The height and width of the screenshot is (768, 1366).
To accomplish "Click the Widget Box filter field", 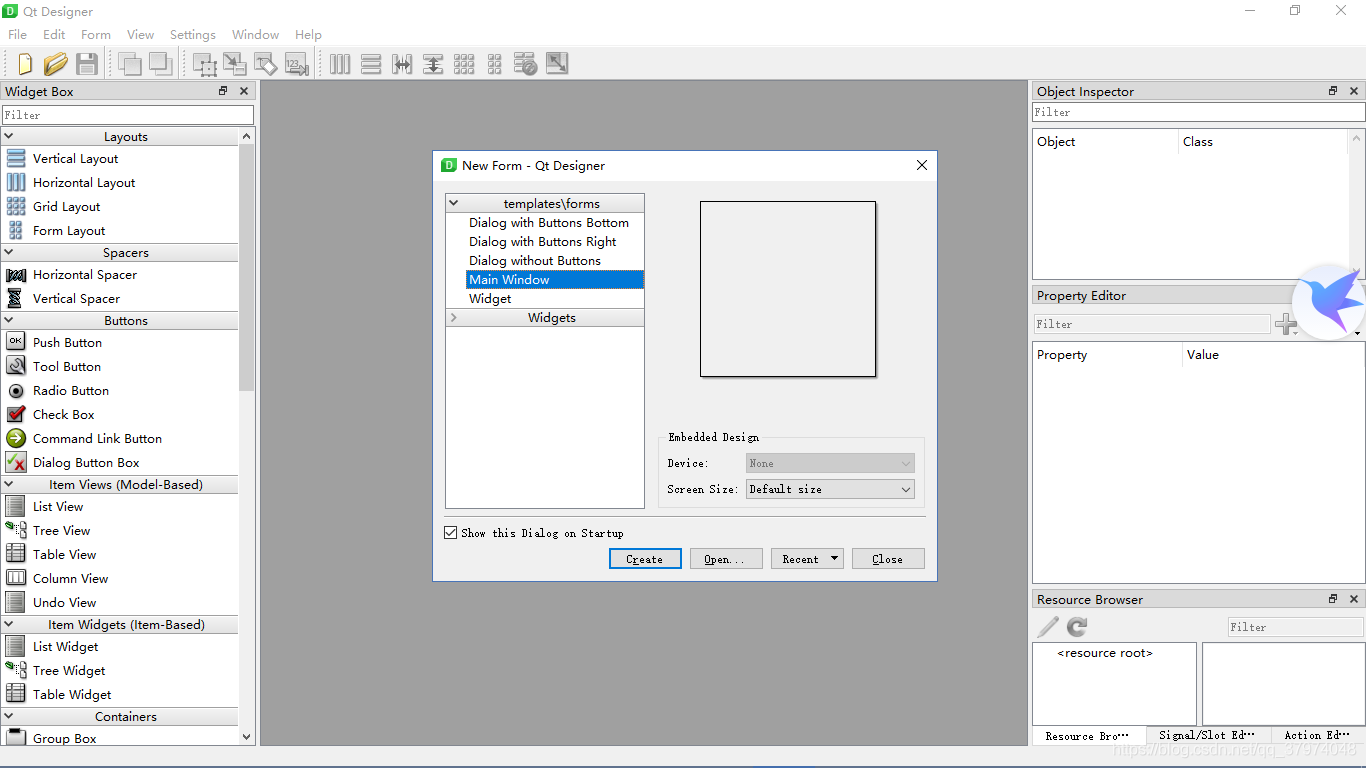I will [x=127, y=115].
